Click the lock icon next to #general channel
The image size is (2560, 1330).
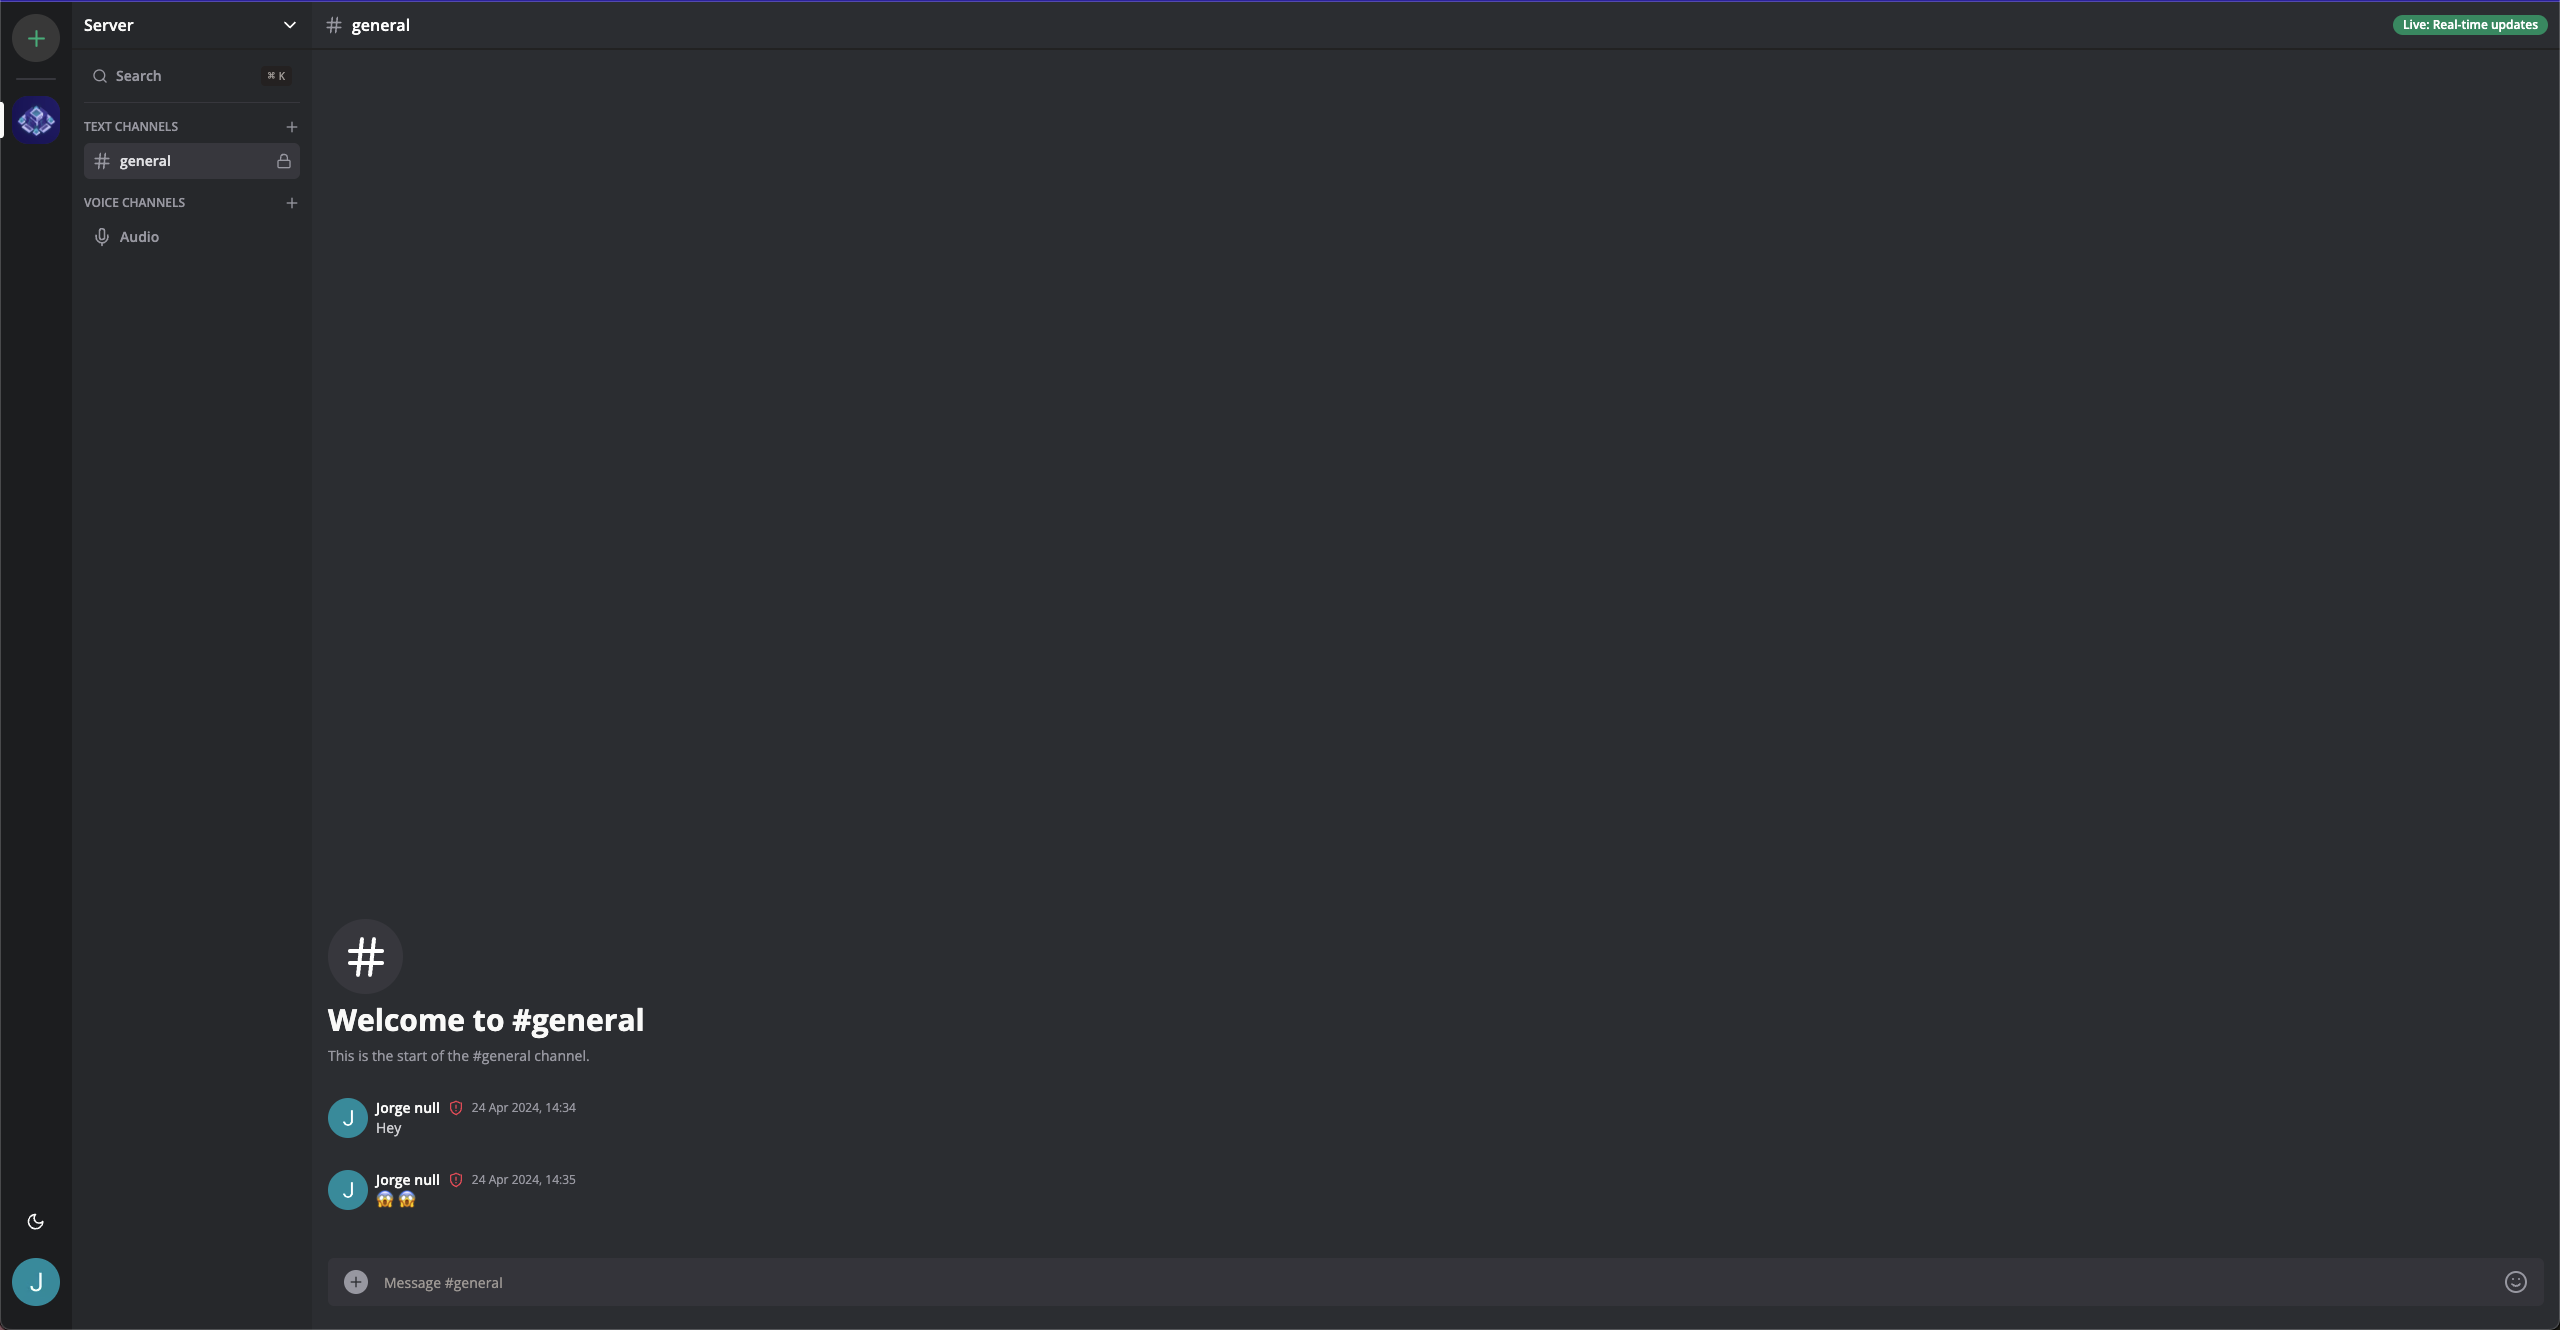pos(283,161)
